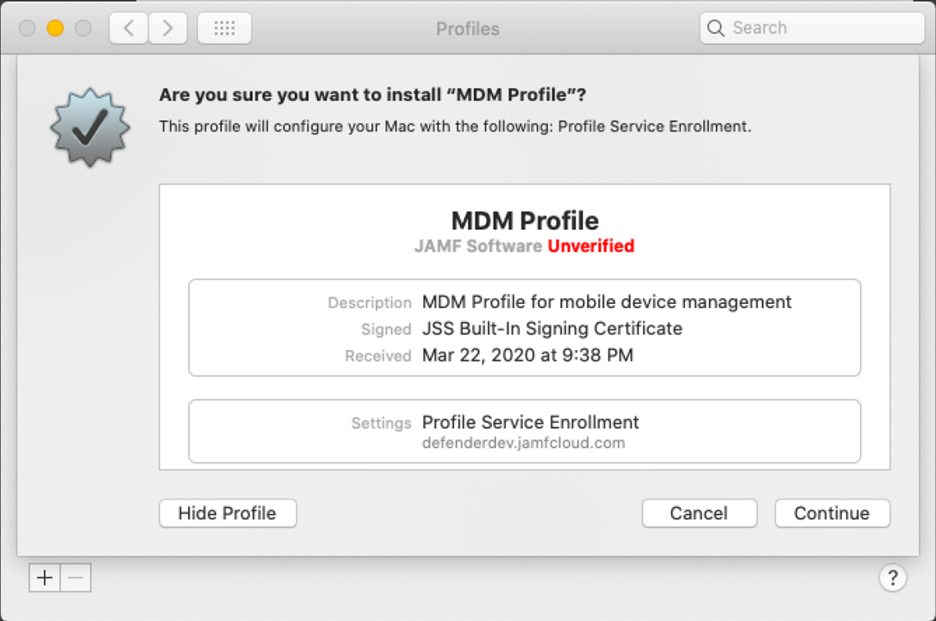Cancel the MDM Profile installation

(698, 513)
